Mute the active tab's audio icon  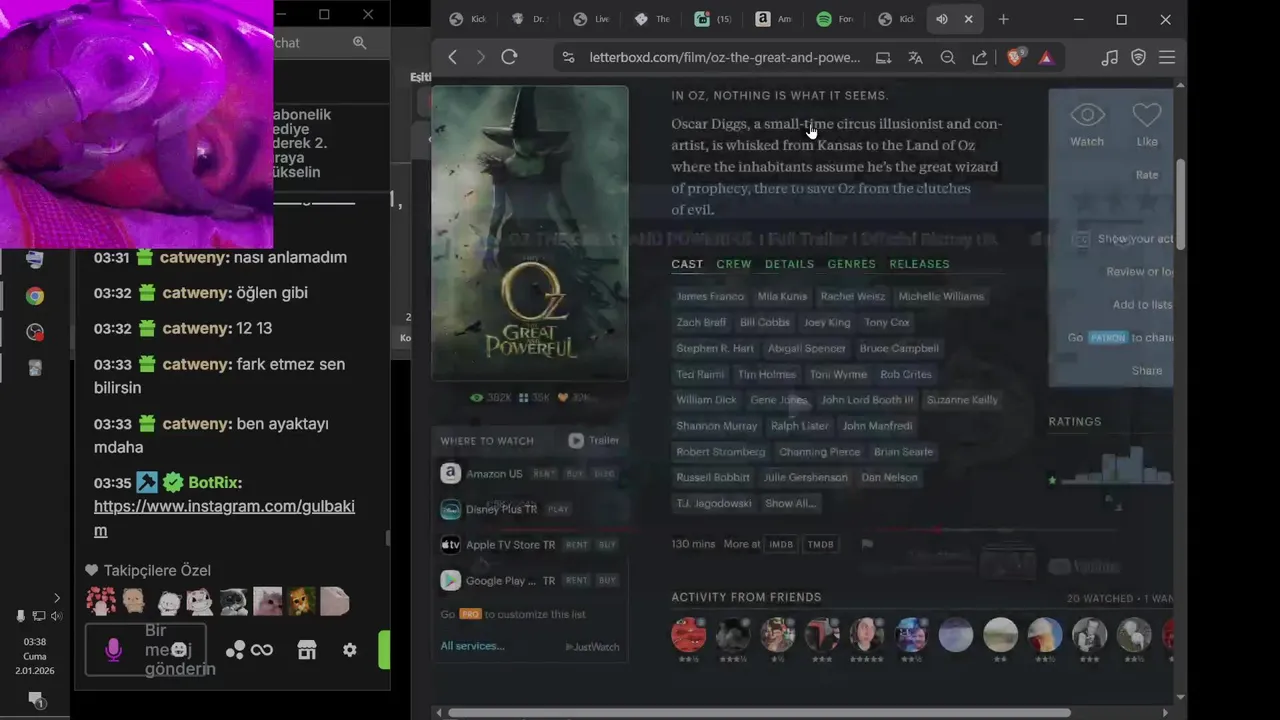(942, 19)
